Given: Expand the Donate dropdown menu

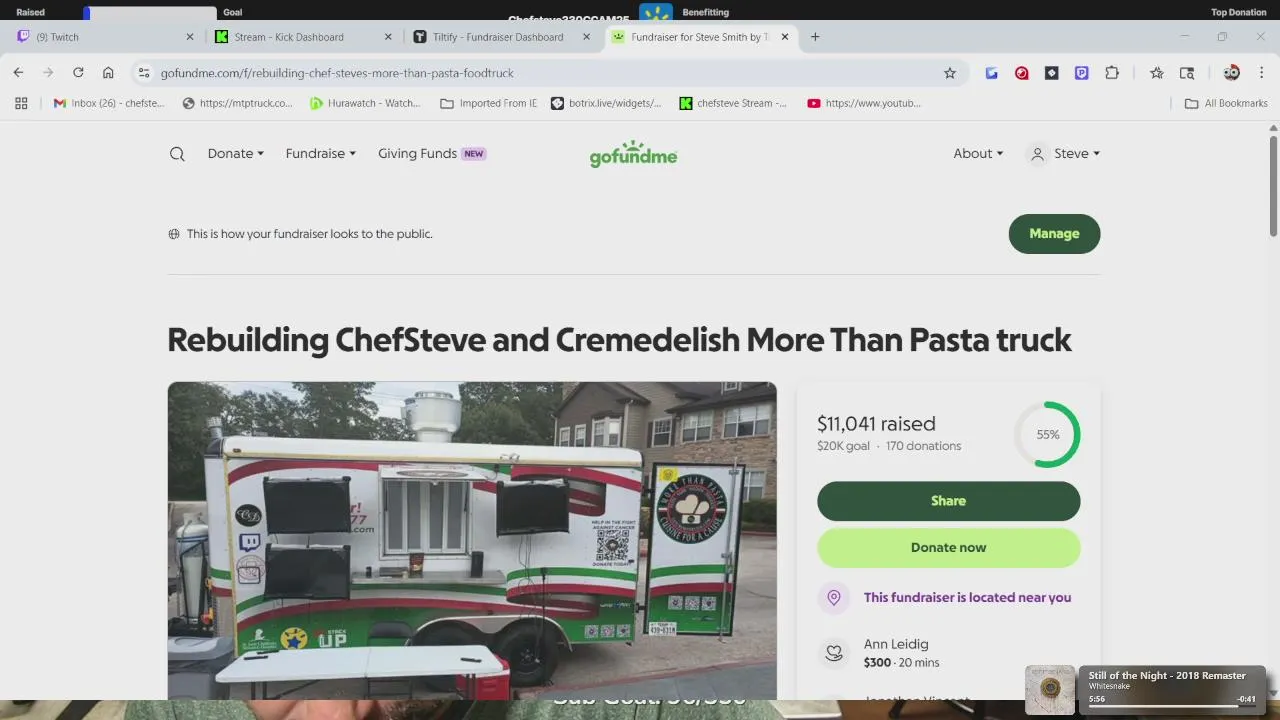Looking at the screenshot, I should pos(236,154).
